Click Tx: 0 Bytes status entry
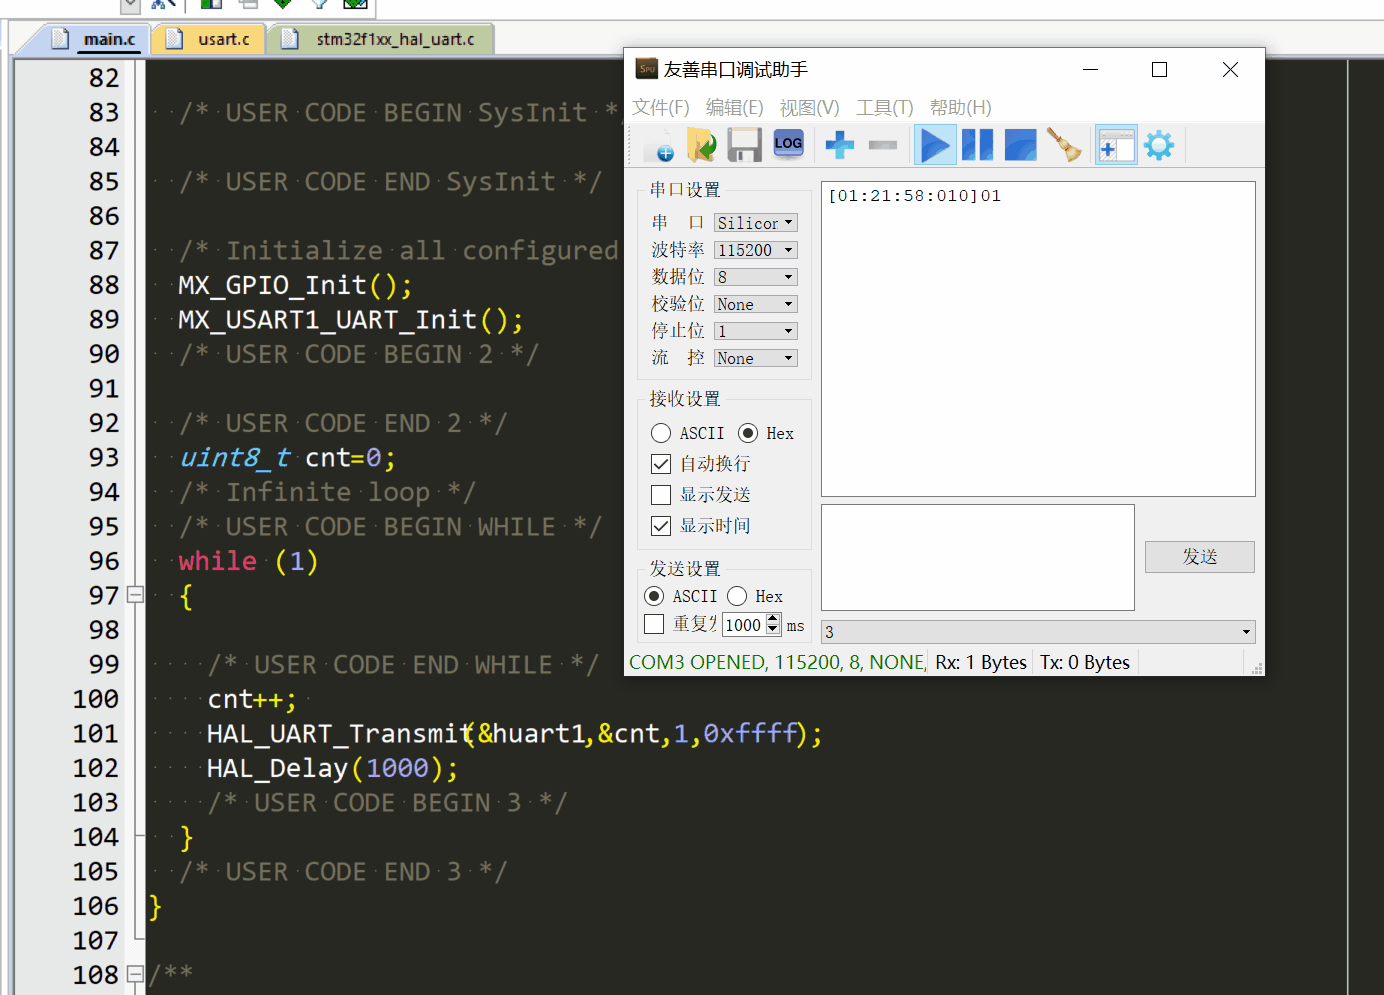Image resolution: width=1384 pixels, height=995 pixels. coord(1085,662)
